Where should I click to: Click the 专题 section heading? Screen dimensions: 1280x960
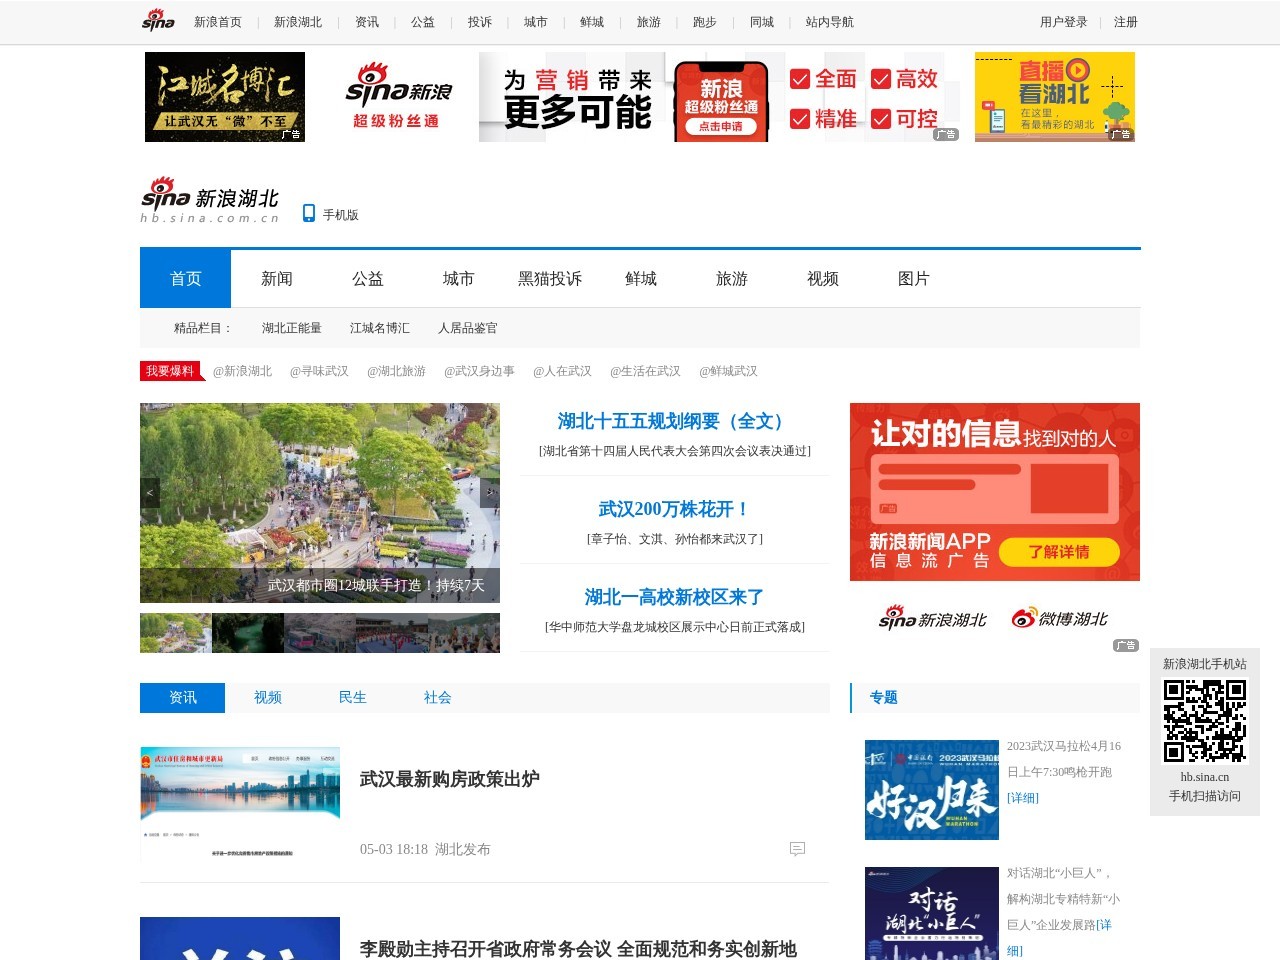coord(883,698)
